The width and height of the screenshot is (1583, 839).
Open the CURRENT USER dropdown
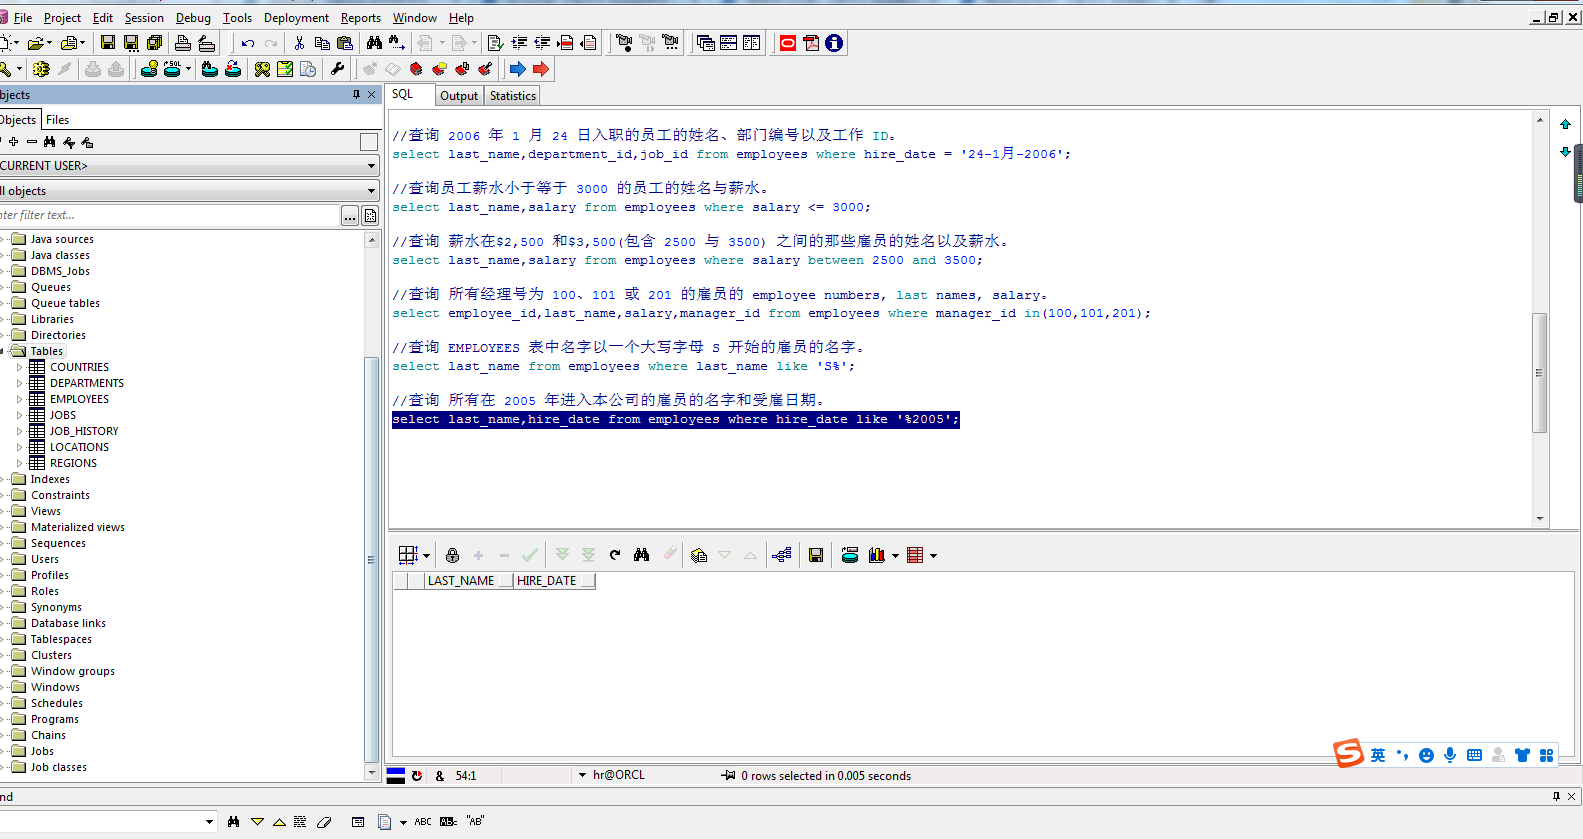point(188,166)
